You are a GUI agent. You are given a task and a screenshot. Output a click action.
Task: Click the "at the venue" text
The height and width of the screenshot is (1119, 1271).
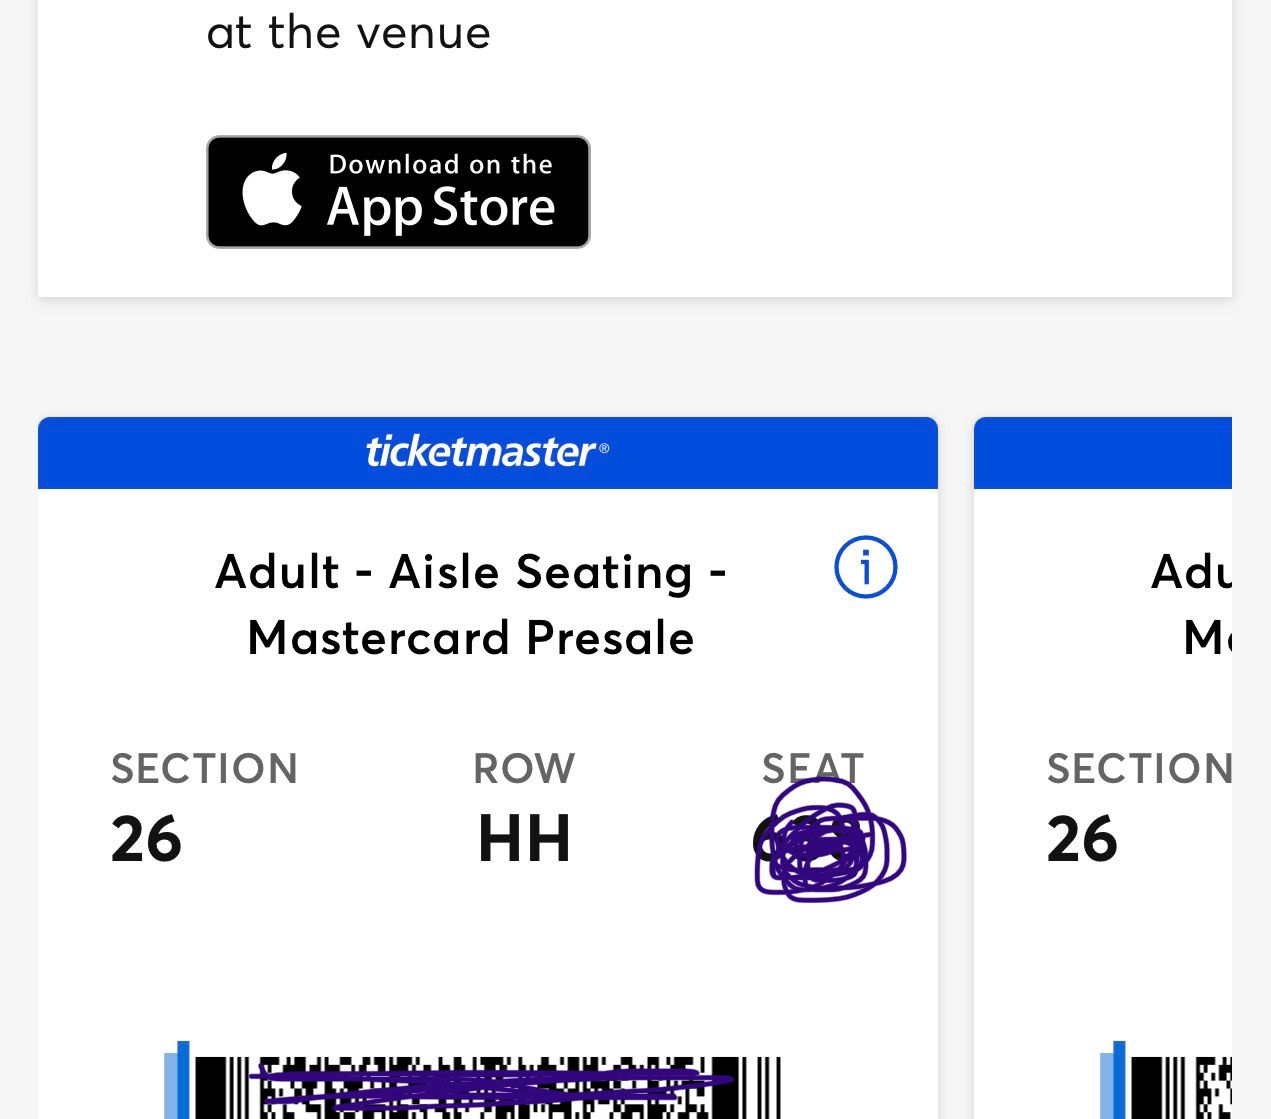348,33
